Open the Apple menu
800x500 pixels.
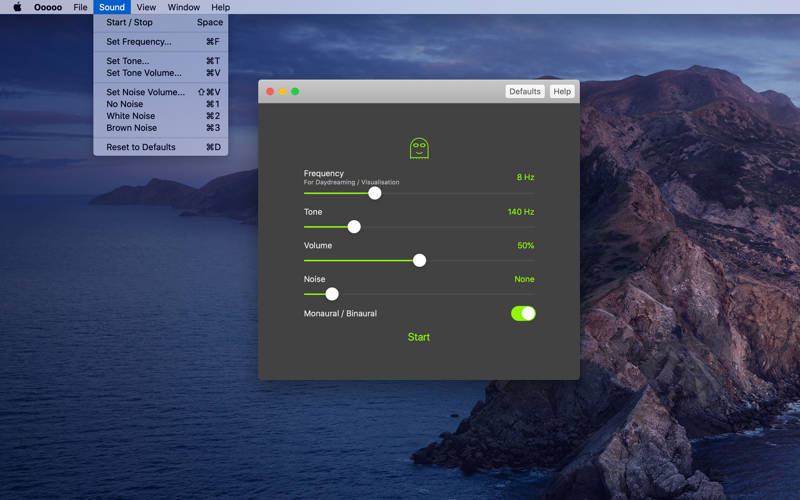coord(17,7)
